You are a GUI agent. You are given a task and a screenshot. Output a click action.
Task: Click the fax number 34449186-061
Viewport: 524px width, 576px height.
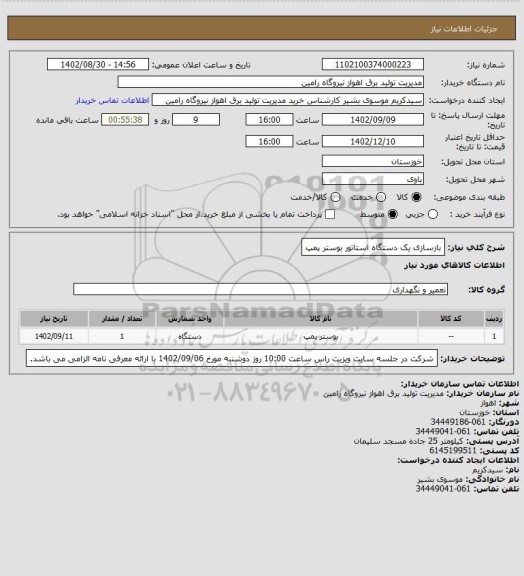coord(458,422)
